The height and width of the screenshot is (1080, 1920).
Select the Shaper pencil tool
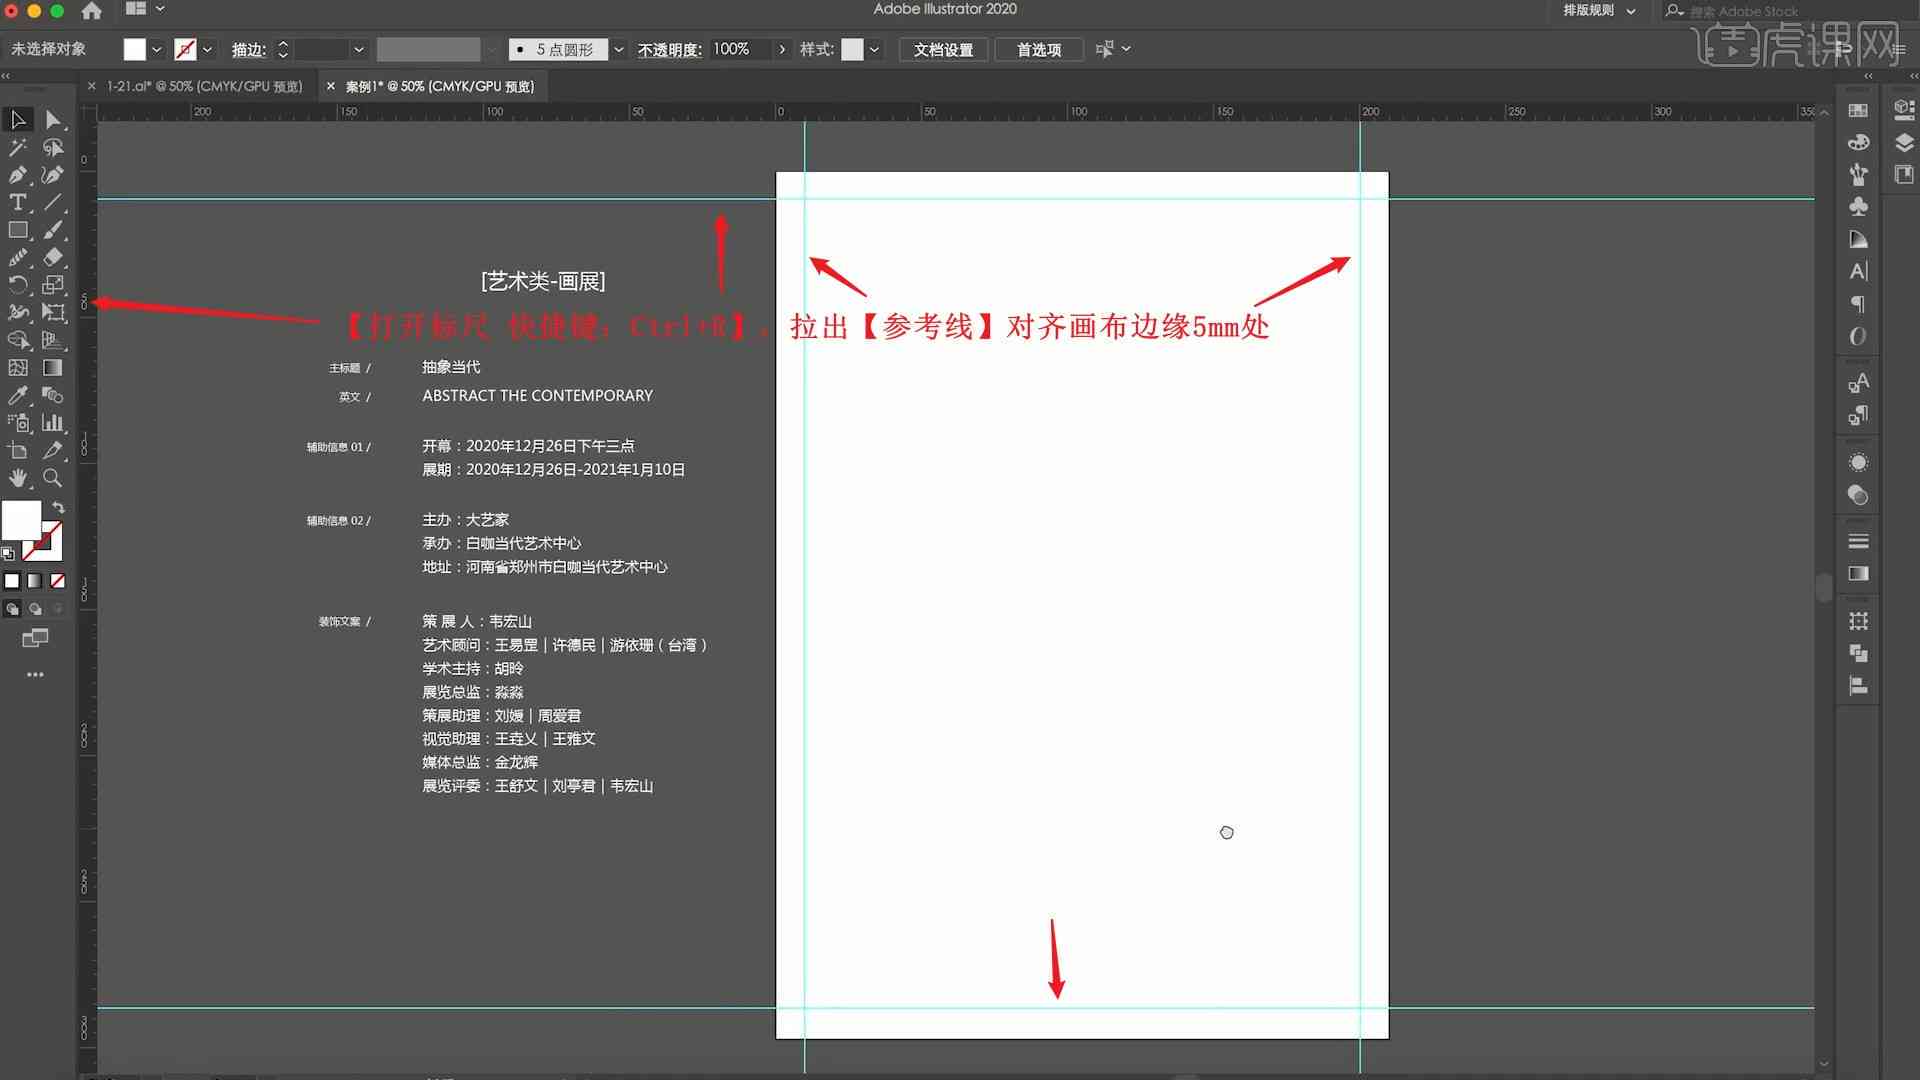(18, 257)
